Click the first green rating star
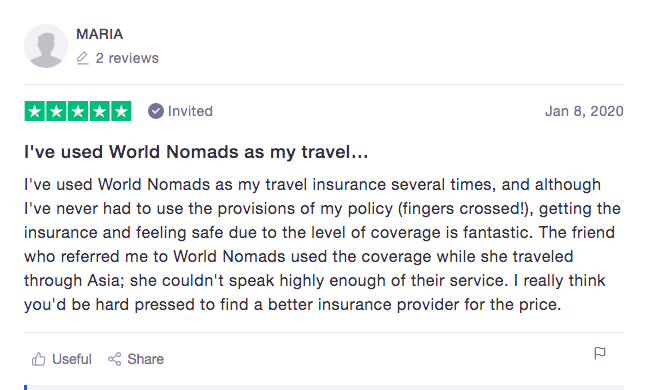648x390 pixels. click(x=35, y=111)
